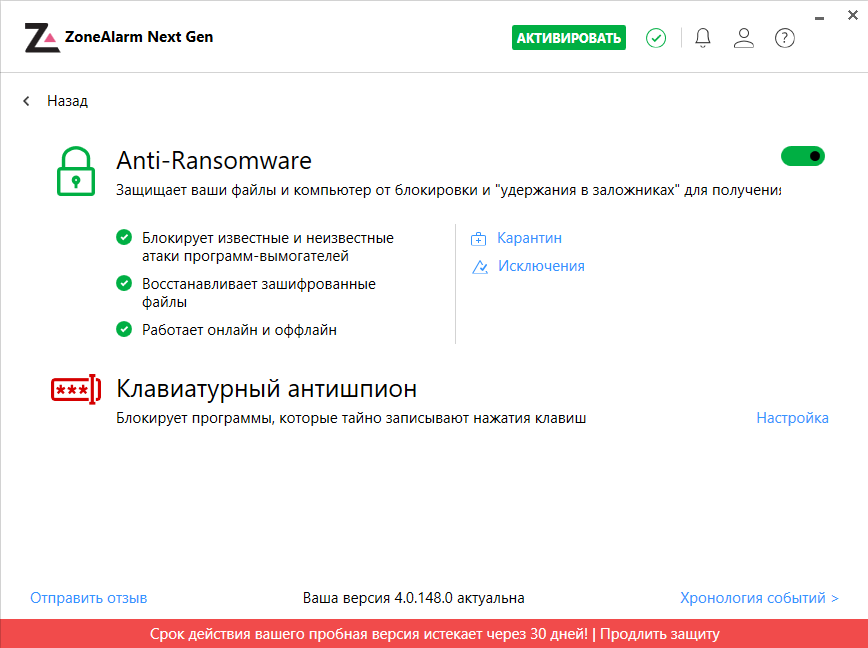Viewport: 868px width, 648px height.
Task: Click the Клавиатурный антишпион heading
Action: [266, 388]
